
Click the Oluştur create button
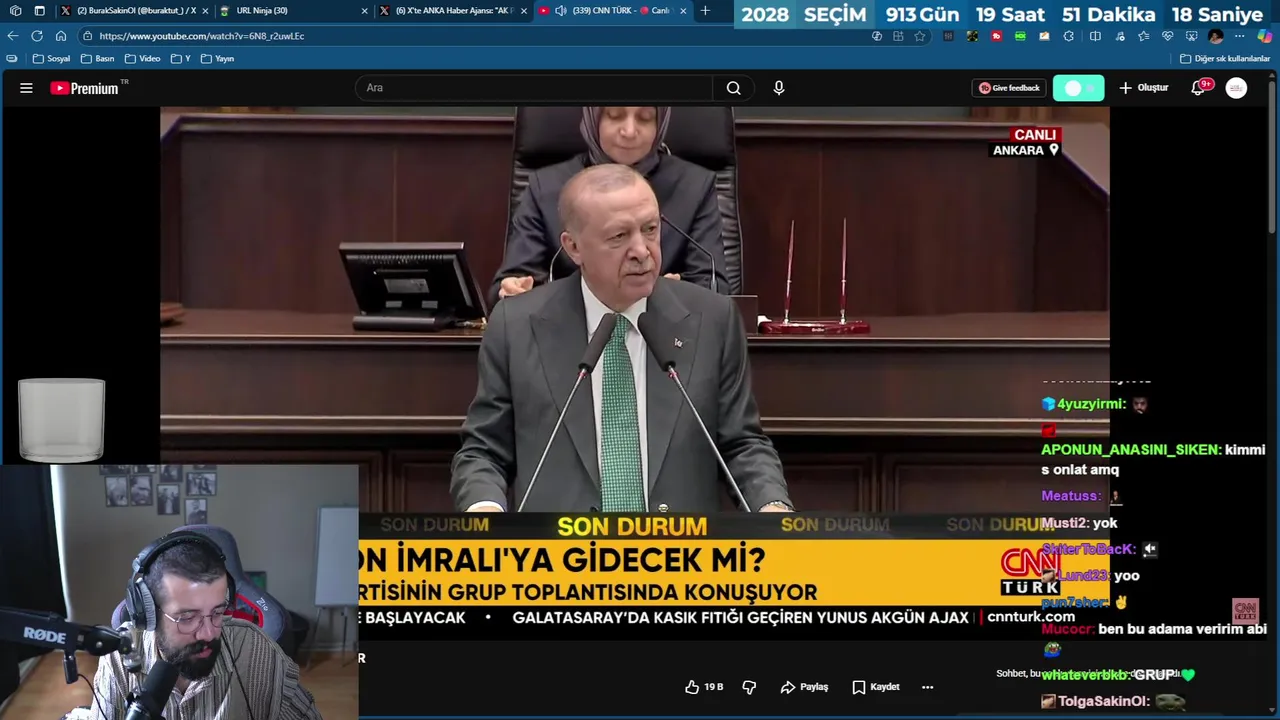[1144, 88]
